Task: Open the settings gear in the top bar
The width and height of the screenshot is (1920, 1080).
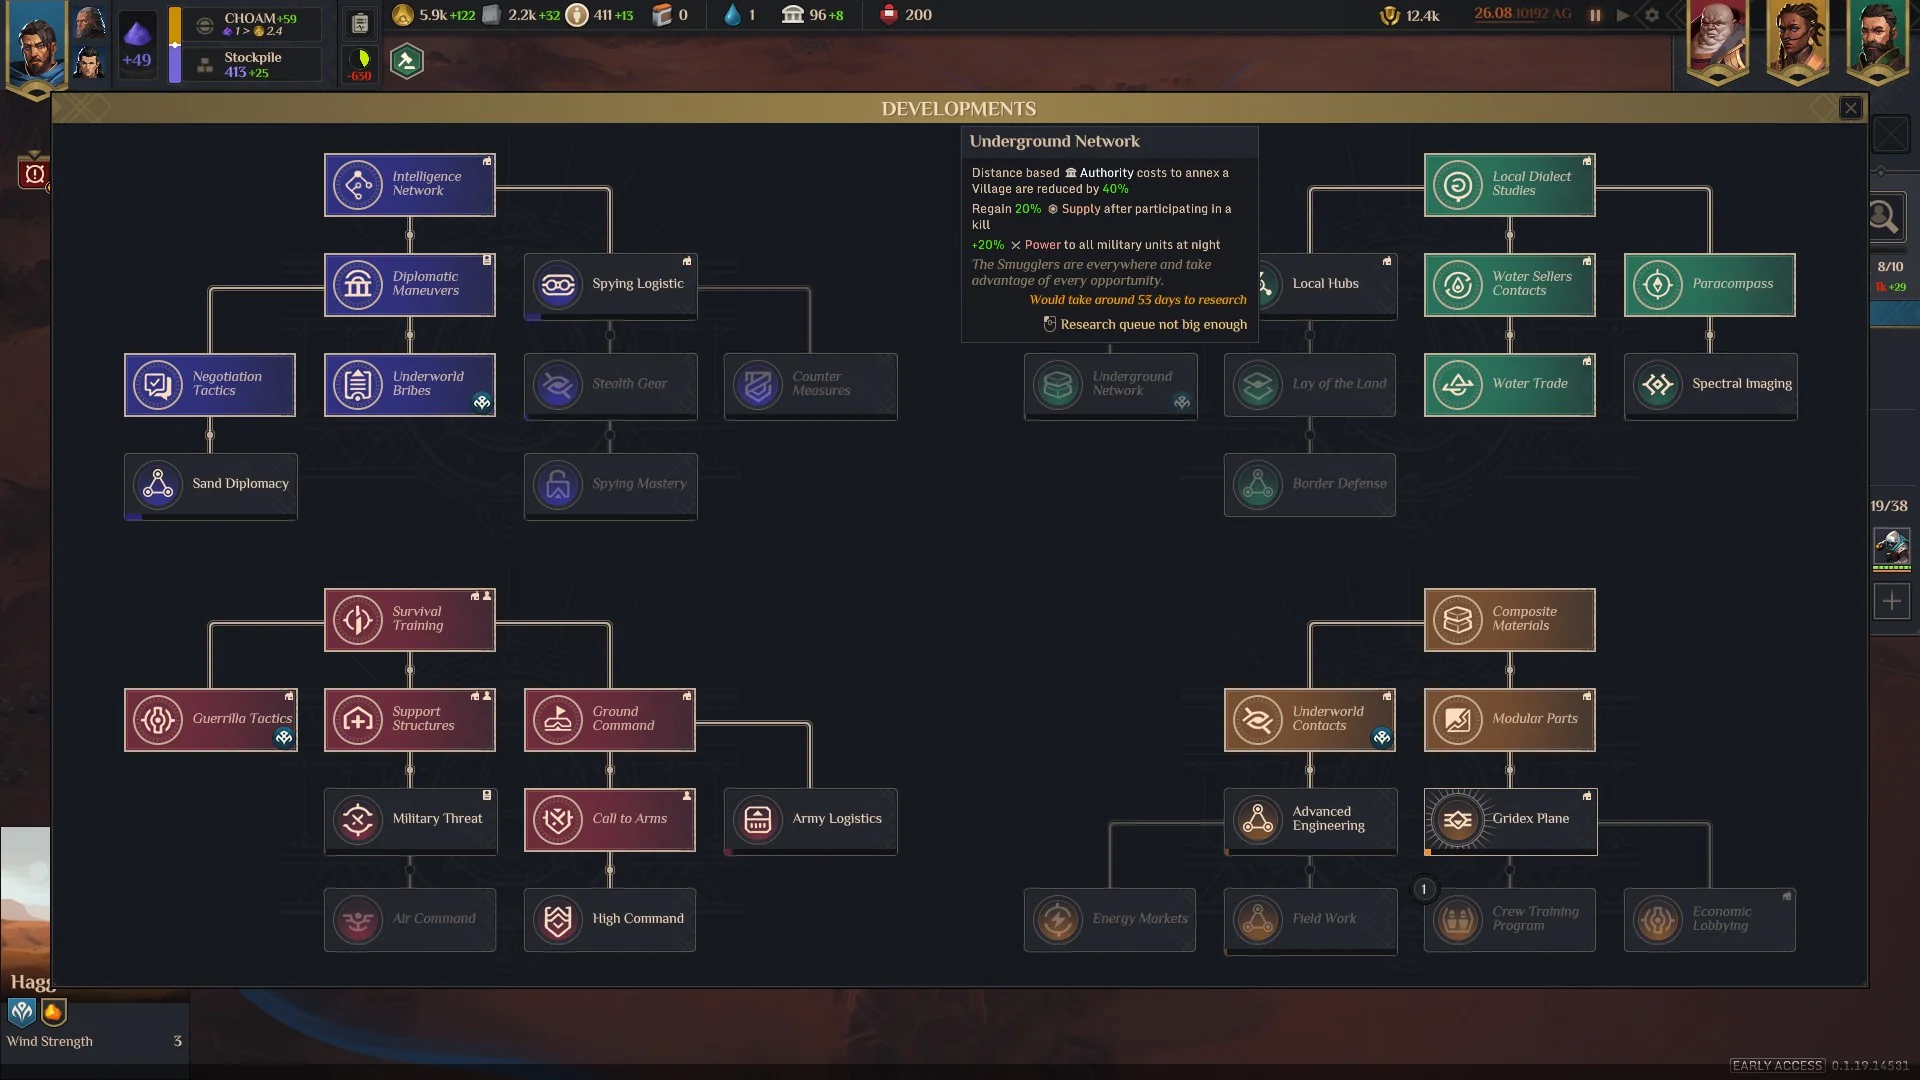Action: [x=1652, y=15]
